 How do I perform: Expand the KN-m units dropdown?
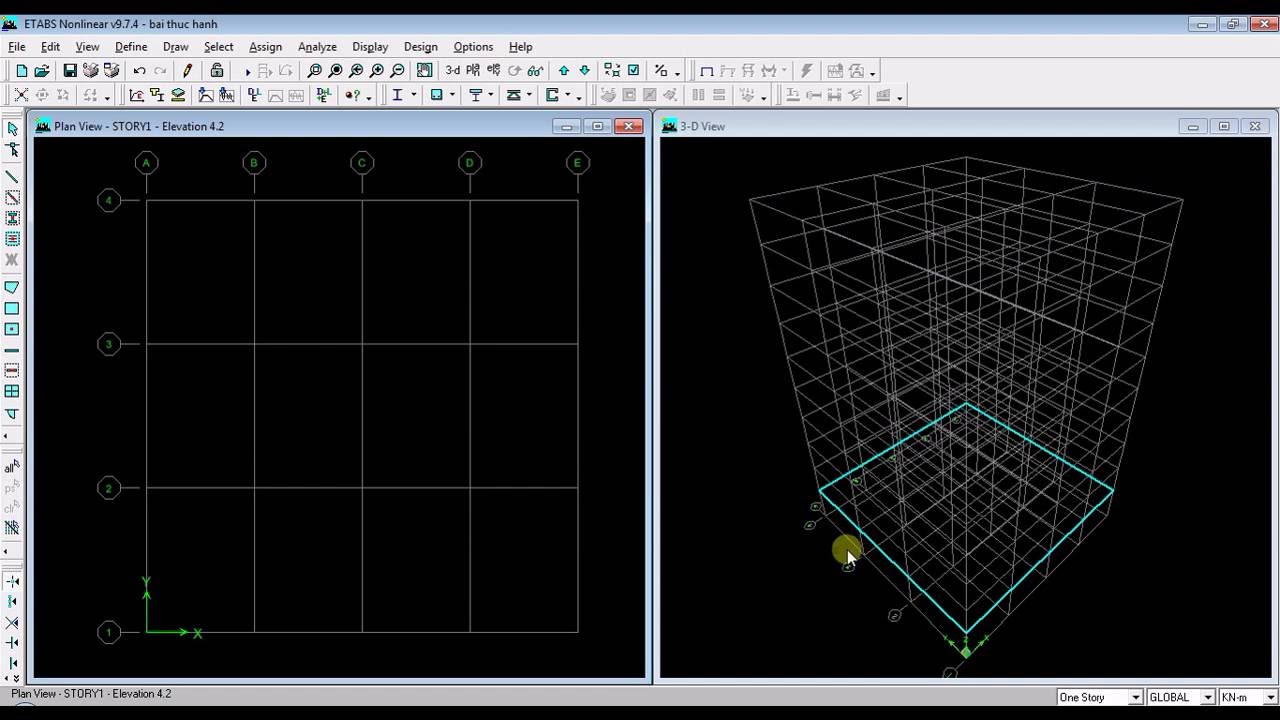(1271, 697)
